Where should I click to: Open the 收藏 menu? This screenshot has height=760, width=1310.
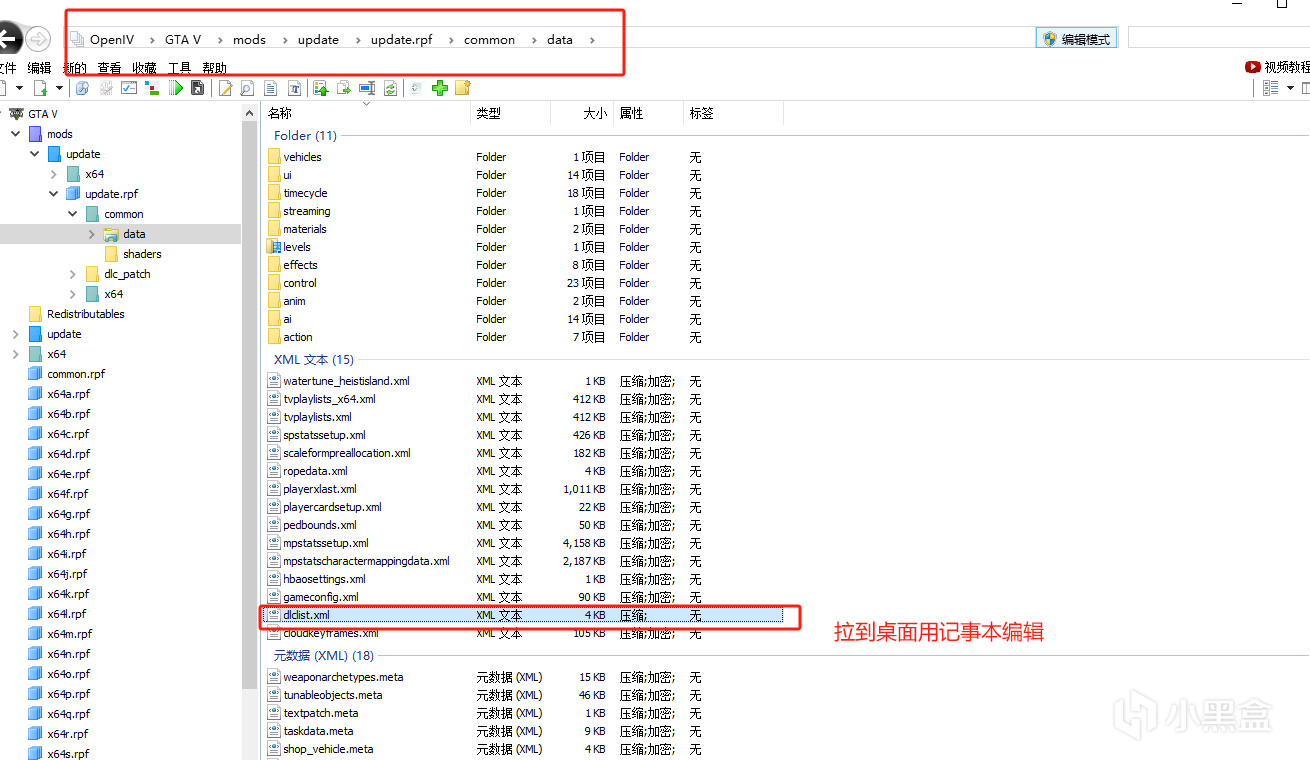click(144, 68)
